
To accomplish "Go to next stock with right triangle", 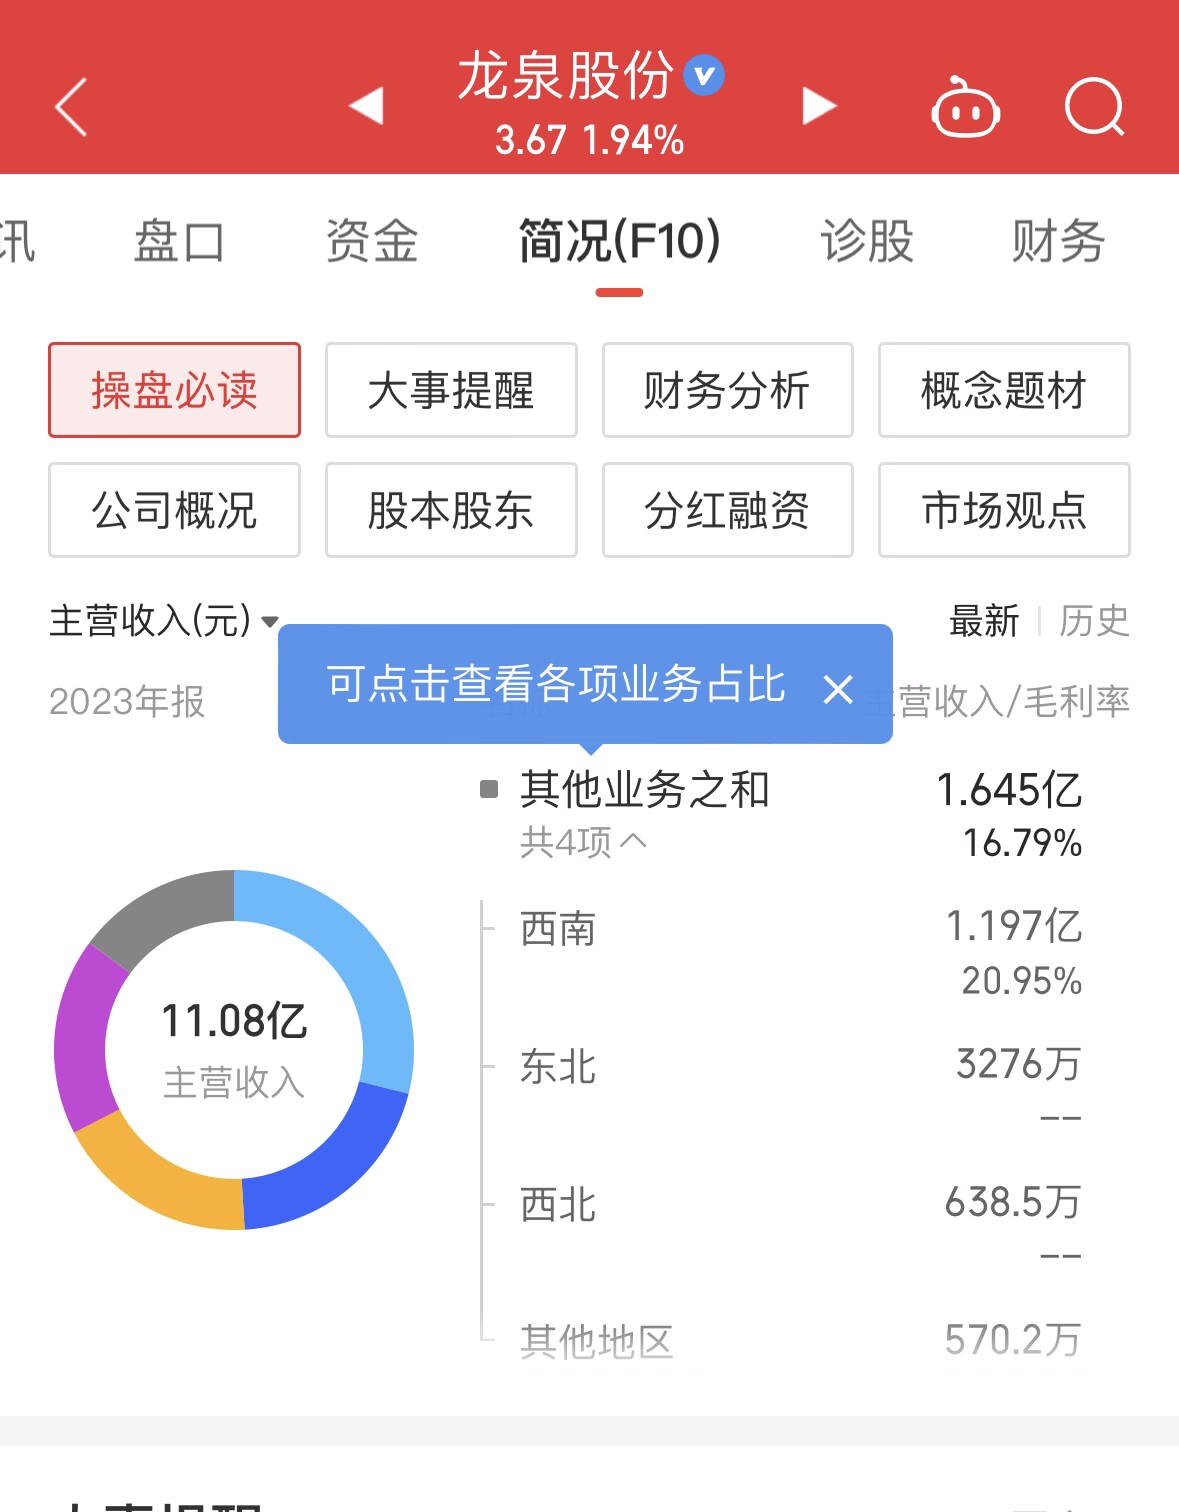I will 818,105.
